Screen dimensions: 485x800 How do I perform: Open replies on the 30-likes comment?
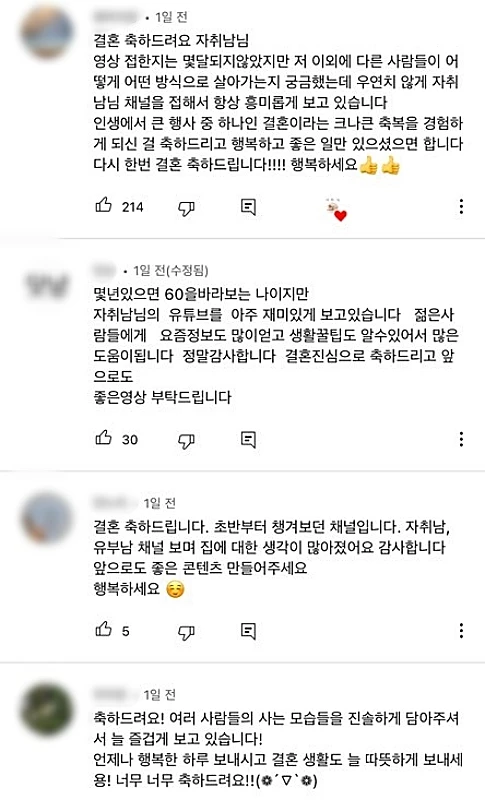click(x=248, y=439)
